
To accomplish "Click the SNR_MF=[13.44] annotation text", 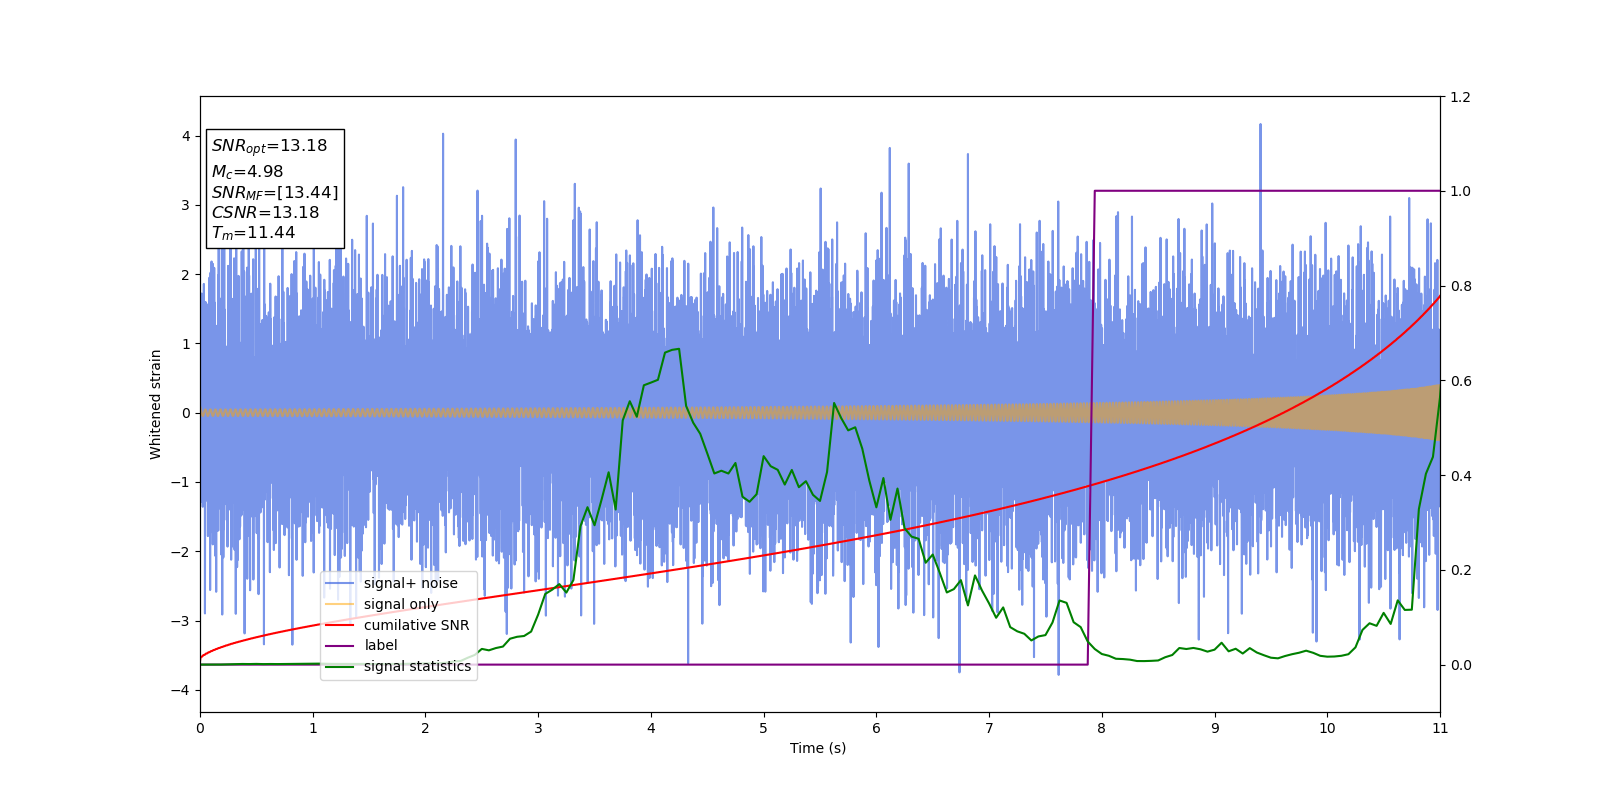I will point(275,193).
